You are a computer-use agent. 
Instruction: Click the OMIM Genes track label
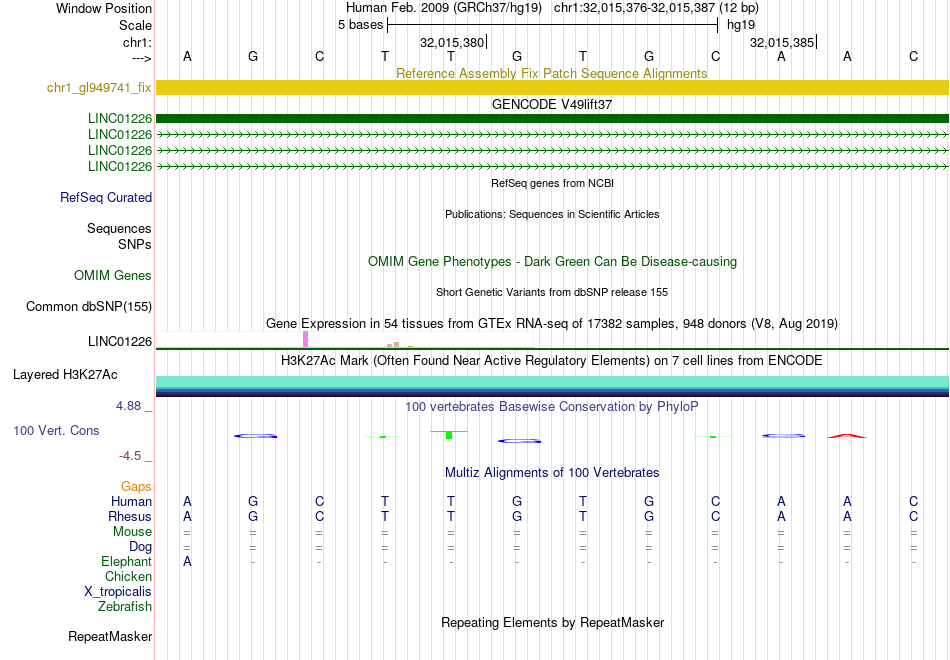pyautogui.click(x=113, y=275)
